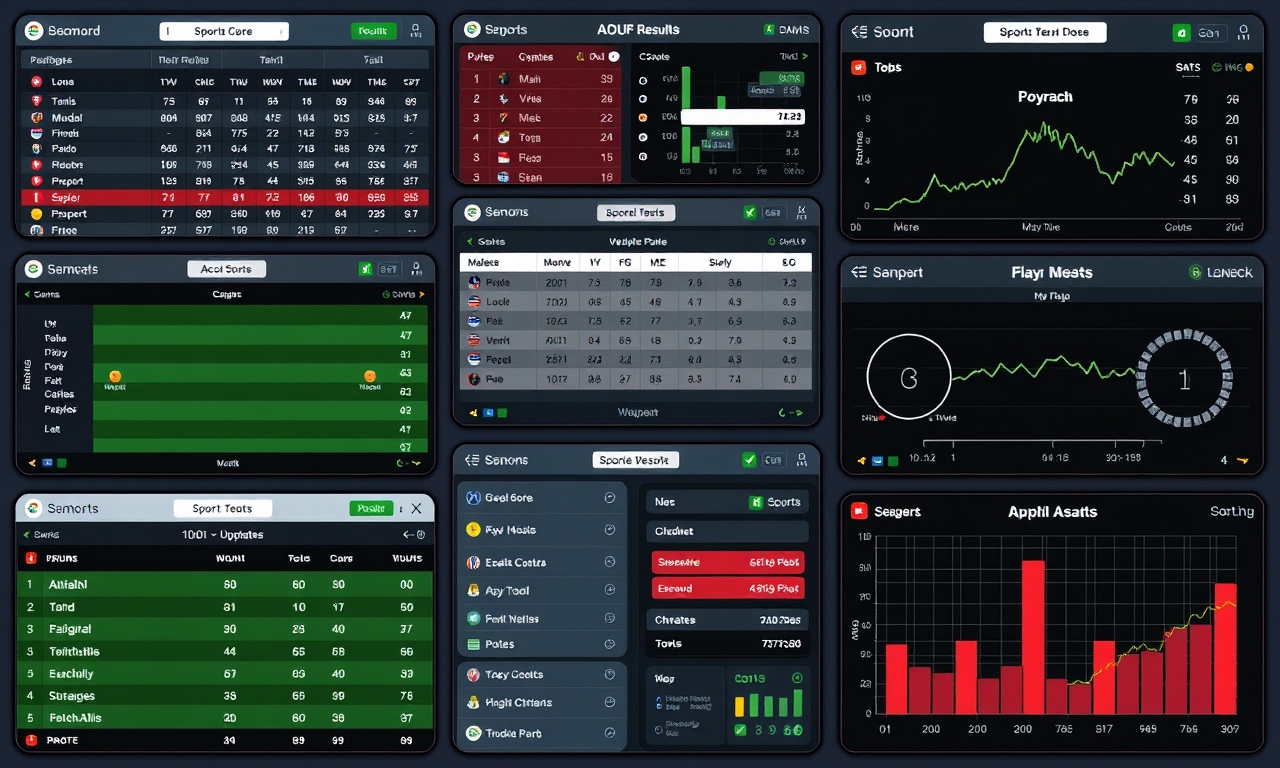The width and height of the screenshot is (1280, 768).
Task: Click the hamburger menu icon in Senons Sporle Vesolk window
Action: pos(472,460)
